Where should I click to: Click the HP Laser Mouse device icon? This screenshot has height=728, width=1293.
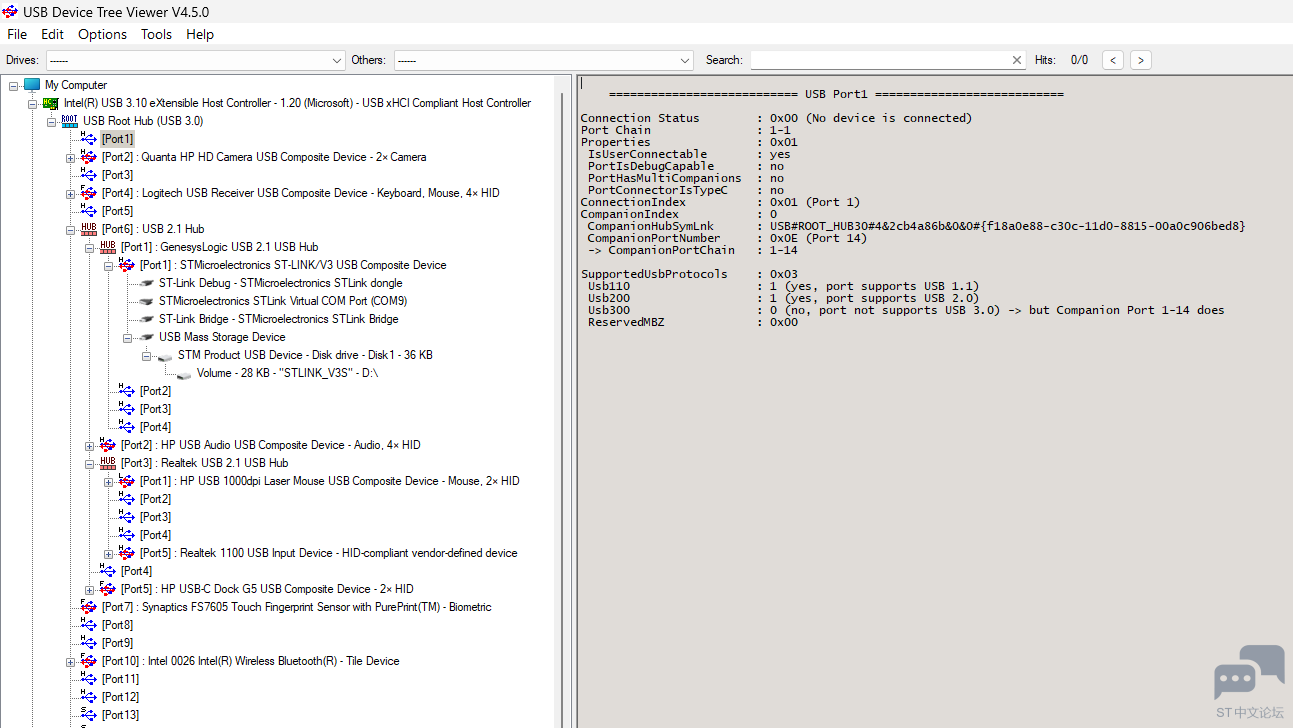(126, 481)
